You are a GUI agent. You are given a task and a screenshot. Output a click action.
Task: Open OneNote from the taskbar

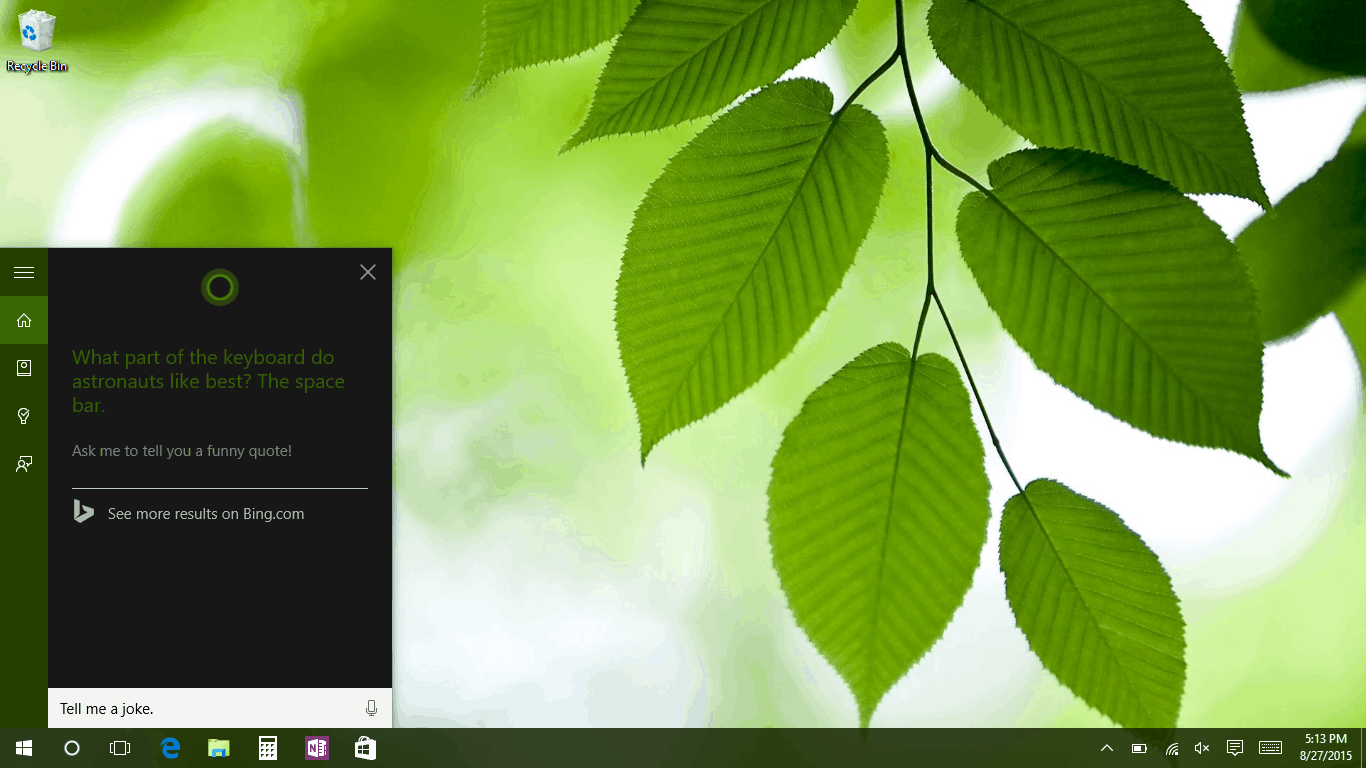(316, 747)
